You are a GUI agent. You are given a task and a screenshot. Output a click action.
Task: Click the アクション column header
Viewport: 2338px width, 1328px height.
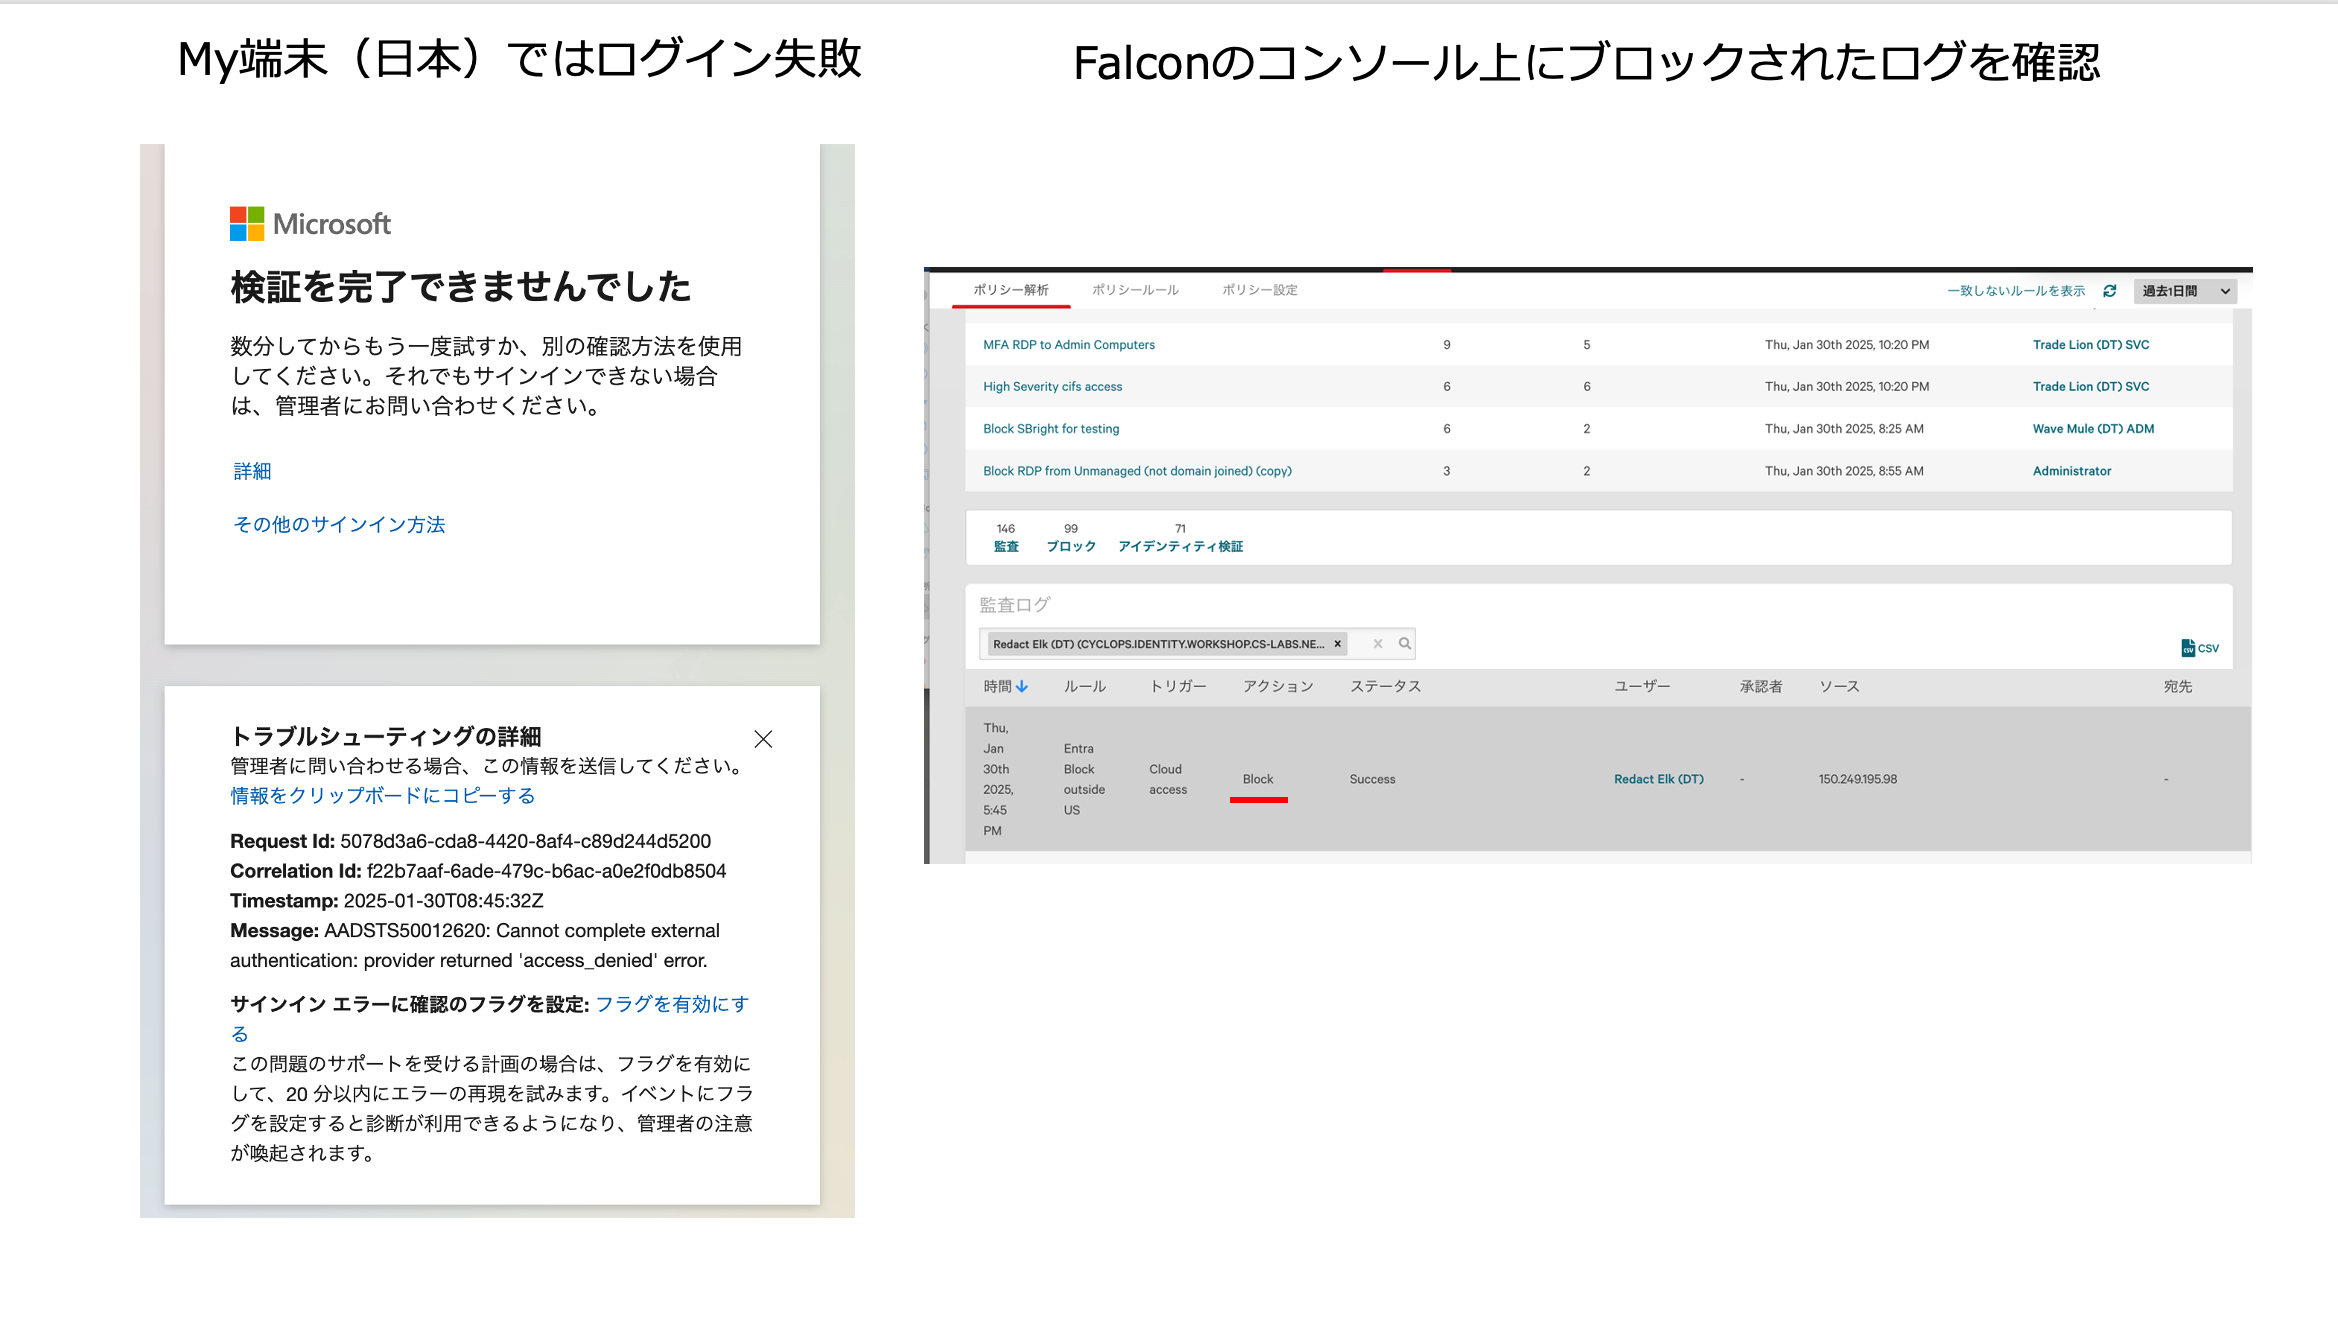pyautogui.click(x=1278, y=687)
